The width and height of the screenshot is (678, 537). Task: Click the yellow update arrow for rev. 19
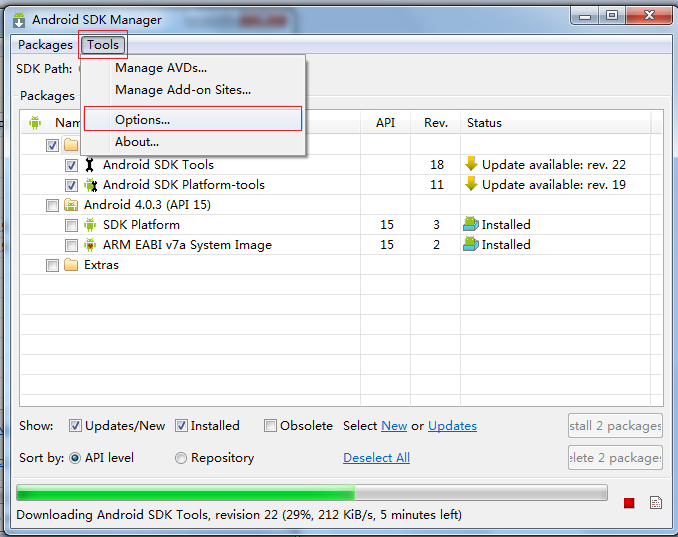471,184
